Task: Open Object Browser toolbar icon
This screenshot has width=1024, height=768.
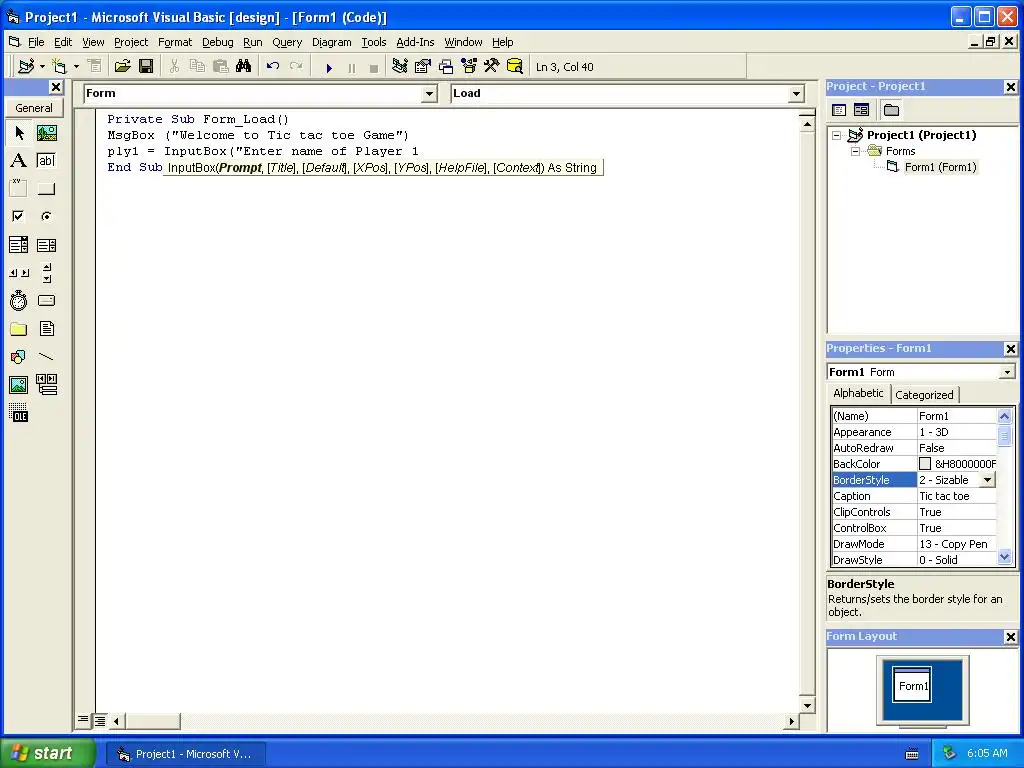Action: (x=469, y=67)
